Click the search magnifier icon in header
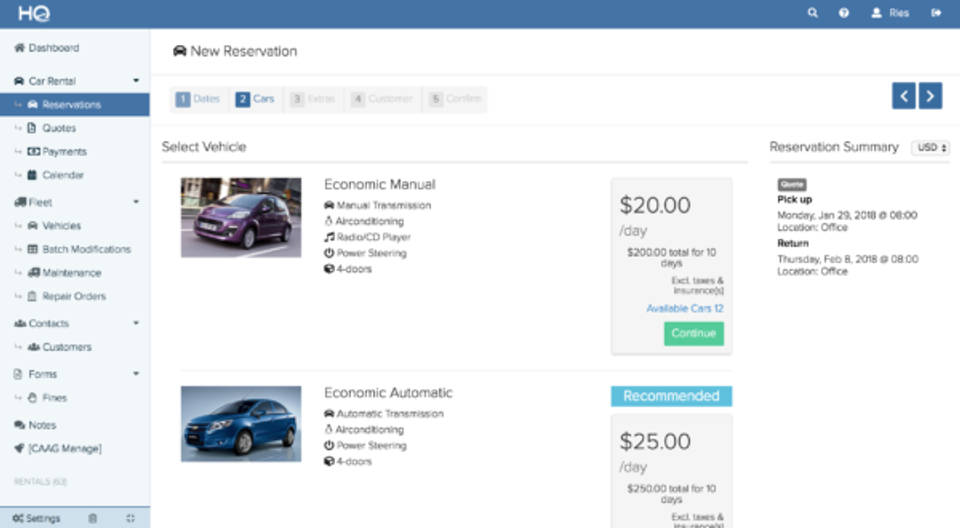960x528 pixels. (812, 13)
